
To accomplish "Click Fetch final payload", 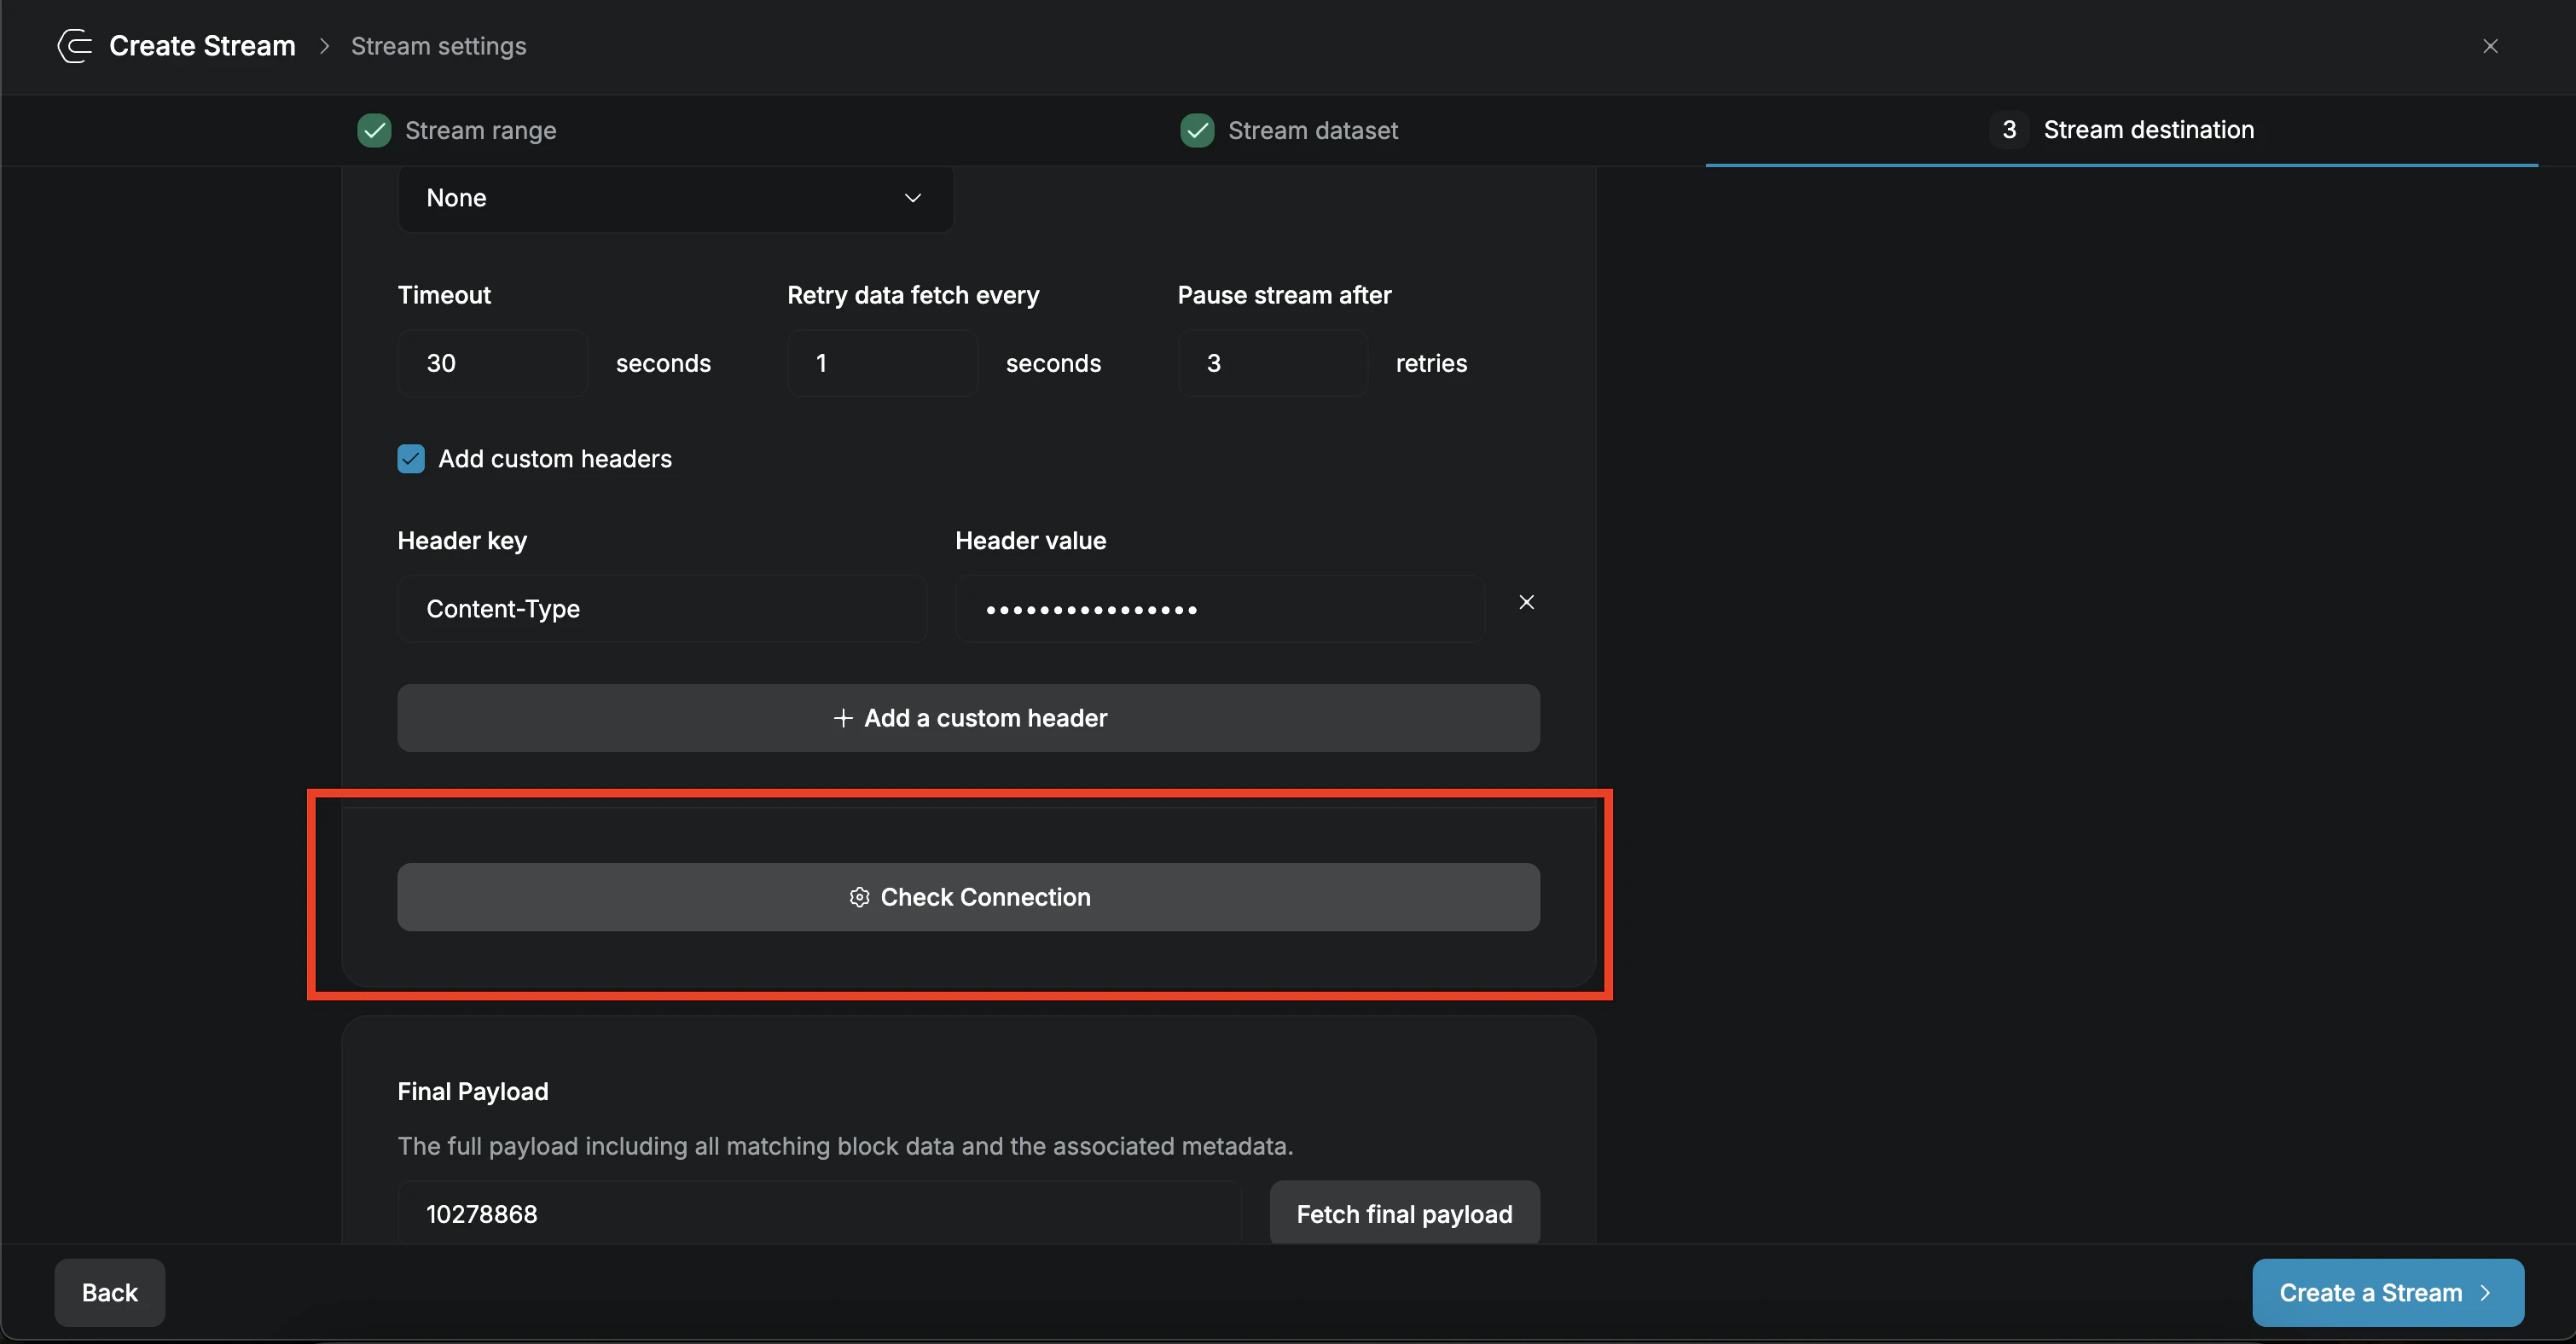I will click(1404, 1213).
